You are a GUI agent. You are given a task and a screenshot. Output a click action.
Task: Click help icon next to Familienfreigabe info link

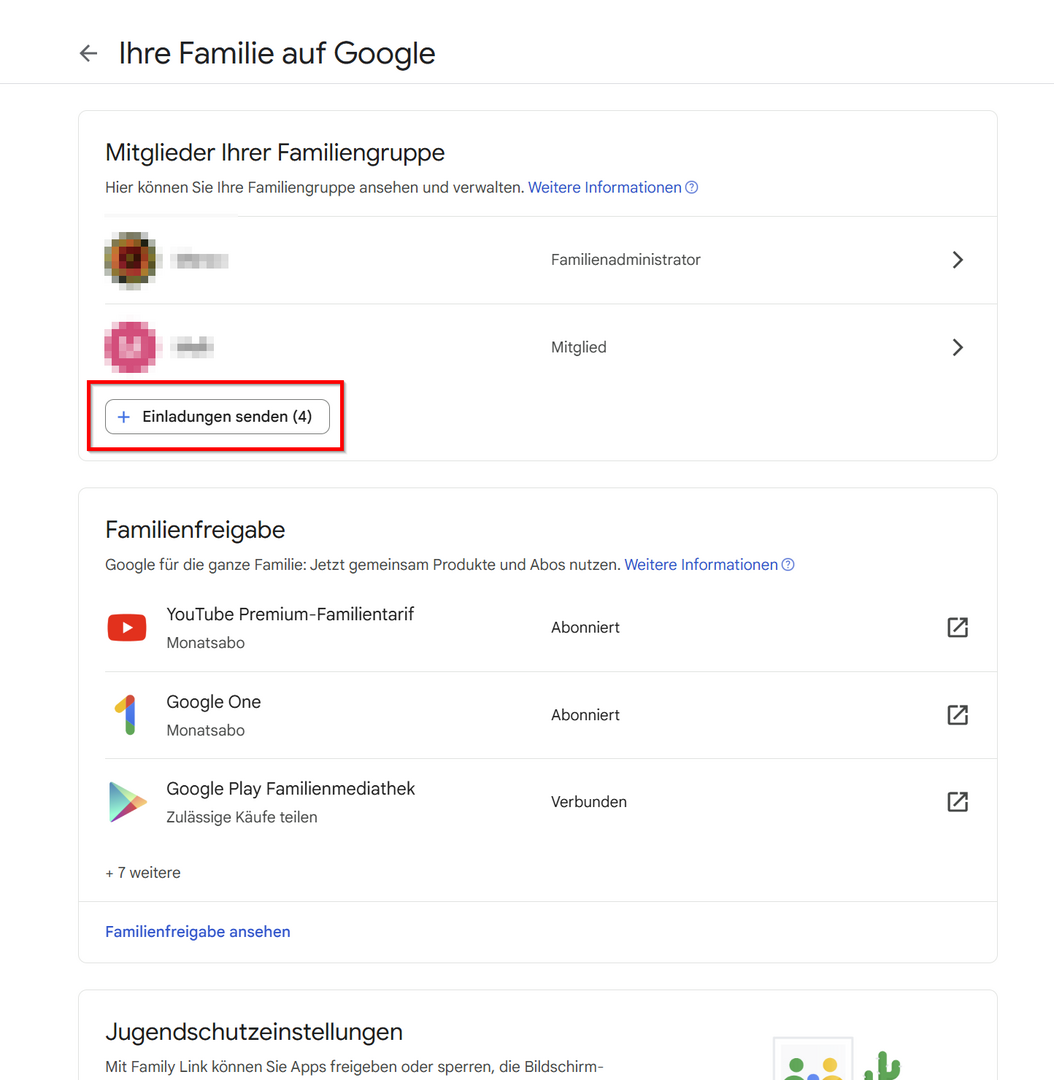(788, 565)
